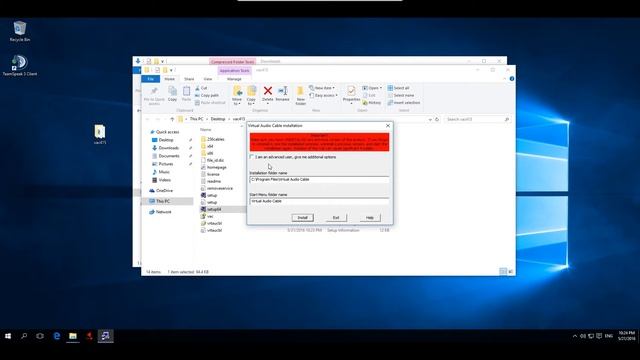
Task: Switch to the Home ribbon tab
Action: point(169,79)
